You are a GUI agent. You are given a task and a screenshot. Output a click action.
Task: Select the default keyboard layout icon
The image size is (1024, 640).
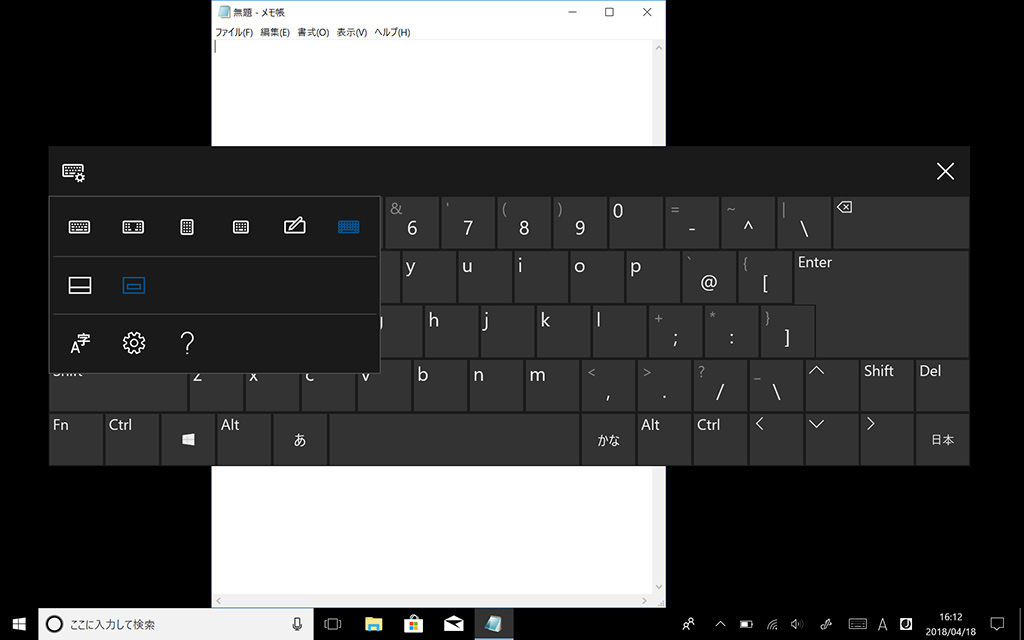tap(80, 227)
